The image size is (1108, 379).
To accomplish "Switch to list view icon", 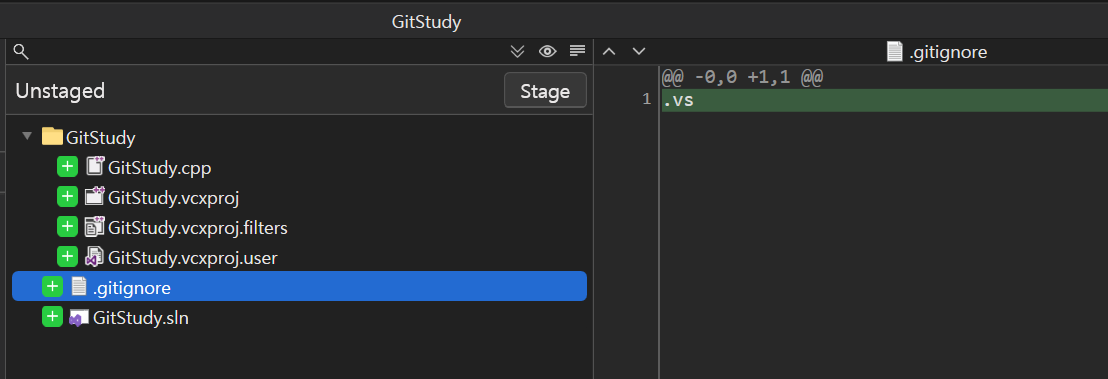I will click(x=577, y=51).
